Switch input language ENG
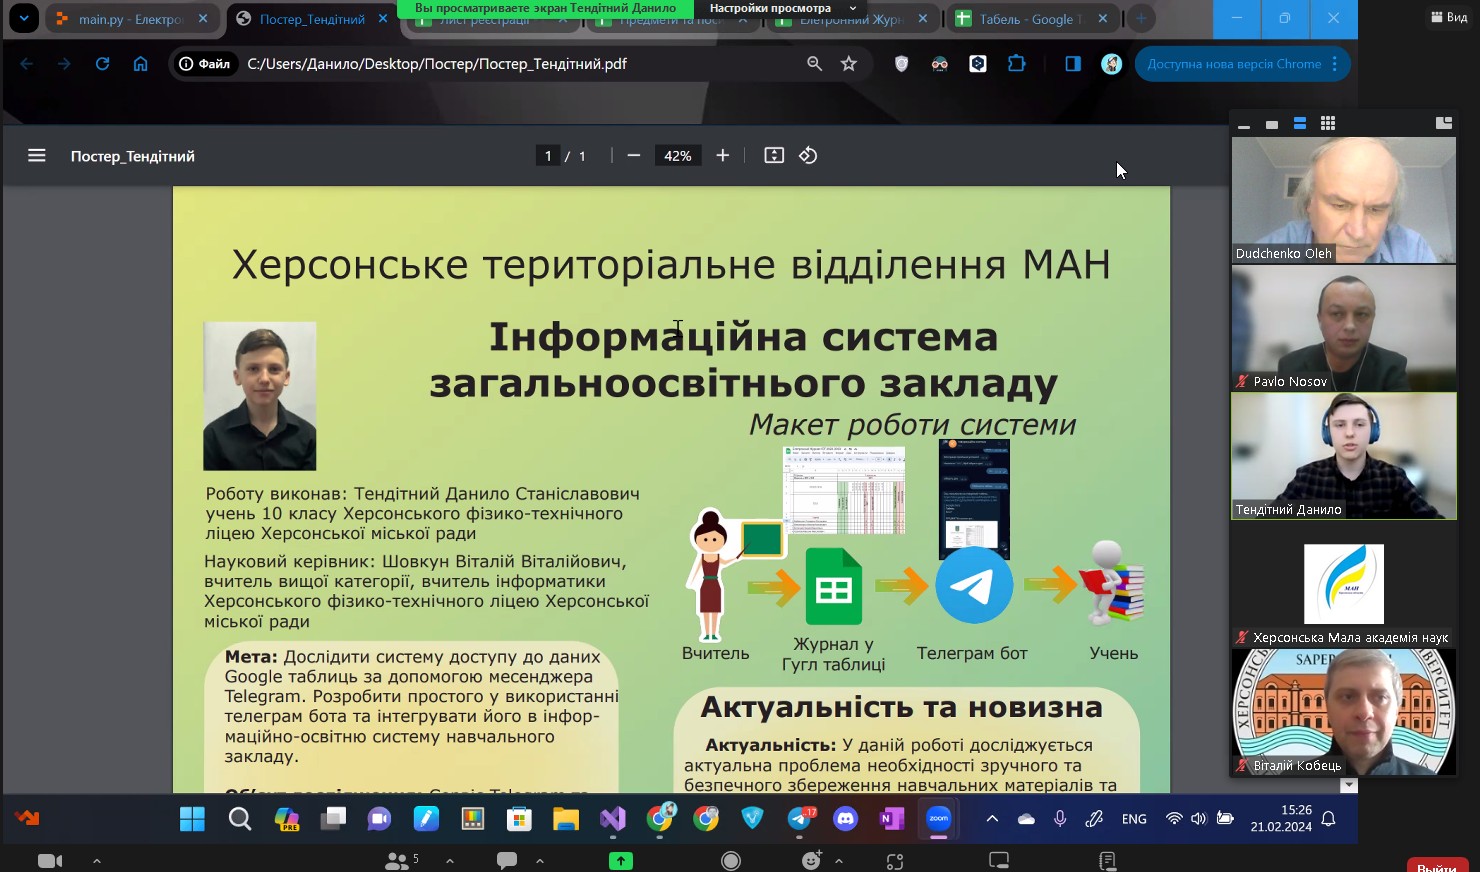The width and height of the screenshot is (1480, 872). coord(1134,819)
